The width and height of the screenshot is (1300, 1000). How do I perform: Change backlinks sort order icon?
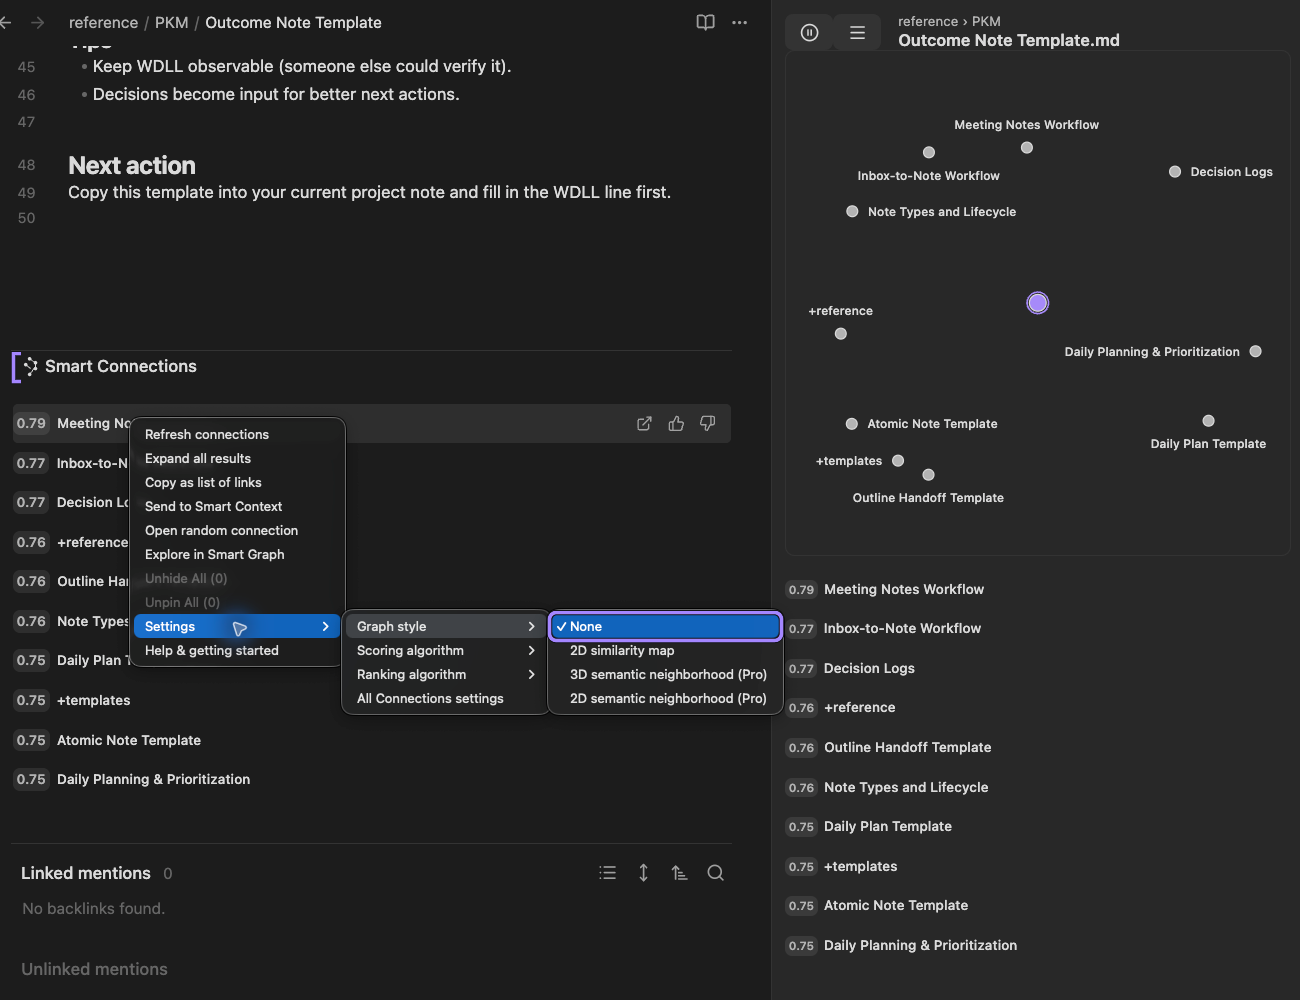[679, 873]
